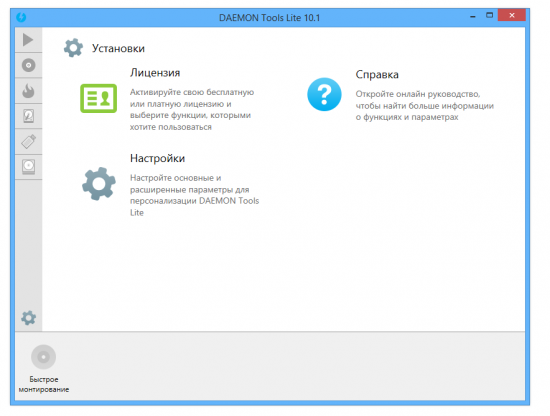Click the help description about online manual
Image resolution: width=550 pixels, height=416 pixels.
(425, 106)
